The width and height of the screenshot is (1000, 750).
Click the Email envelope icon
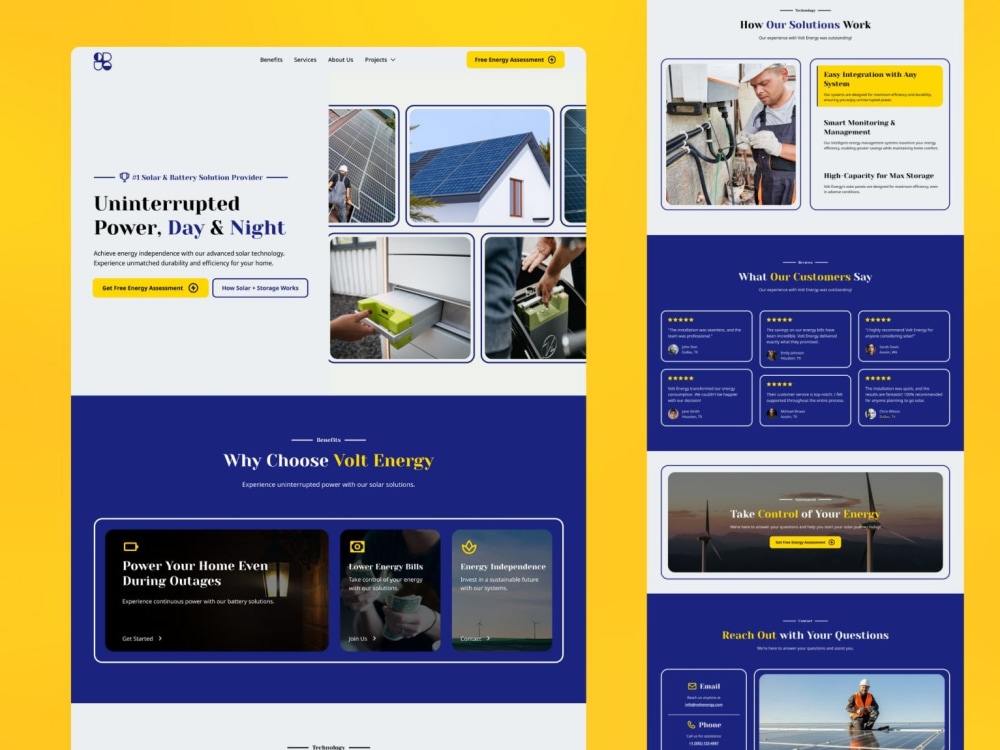pyautogui.click(x=692, y=686)
